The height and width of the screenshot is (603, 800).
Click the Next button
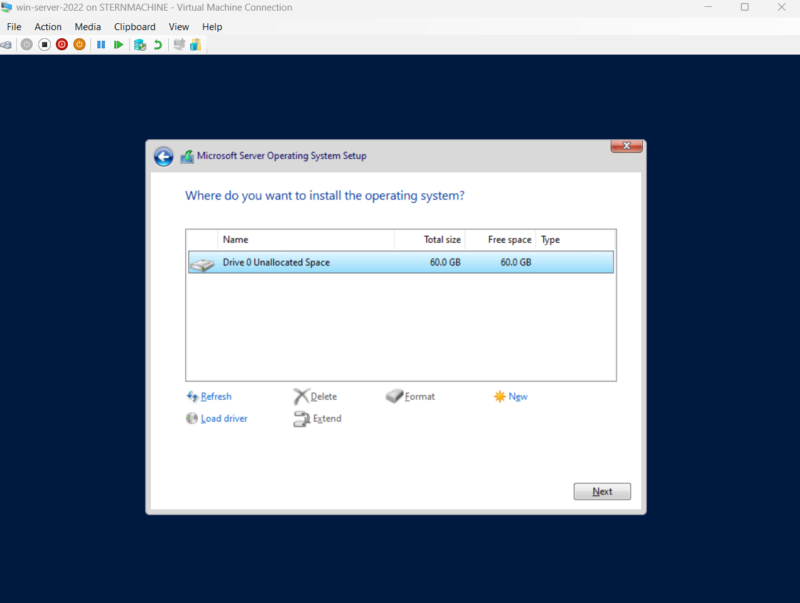point(602,491)
